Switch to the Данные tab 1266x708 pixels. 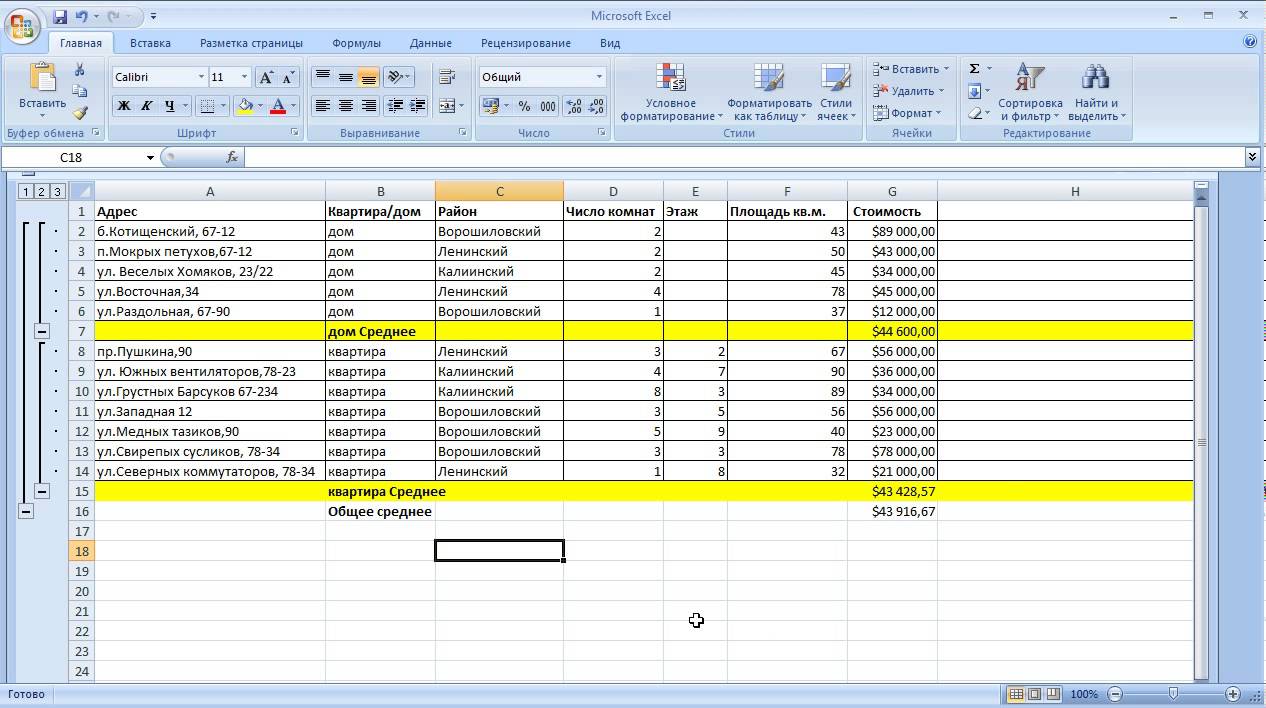430,43
